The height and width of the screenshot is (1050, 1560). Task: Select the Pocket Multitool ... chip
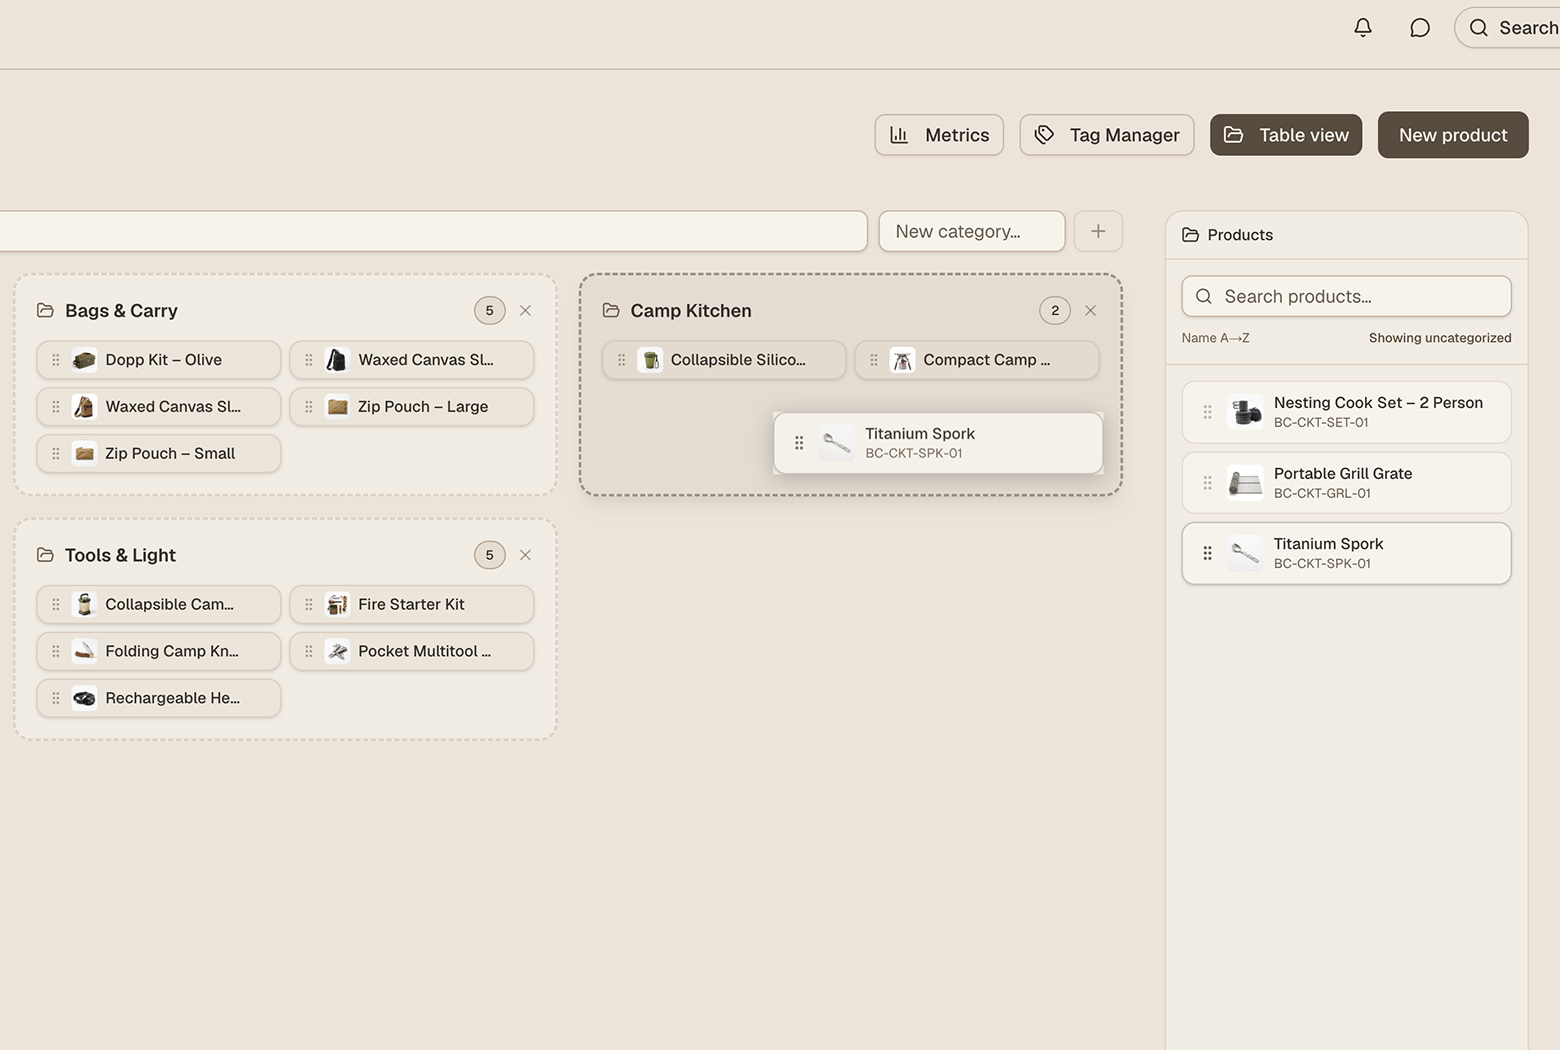pyautogui.click(x=412, y=651)
